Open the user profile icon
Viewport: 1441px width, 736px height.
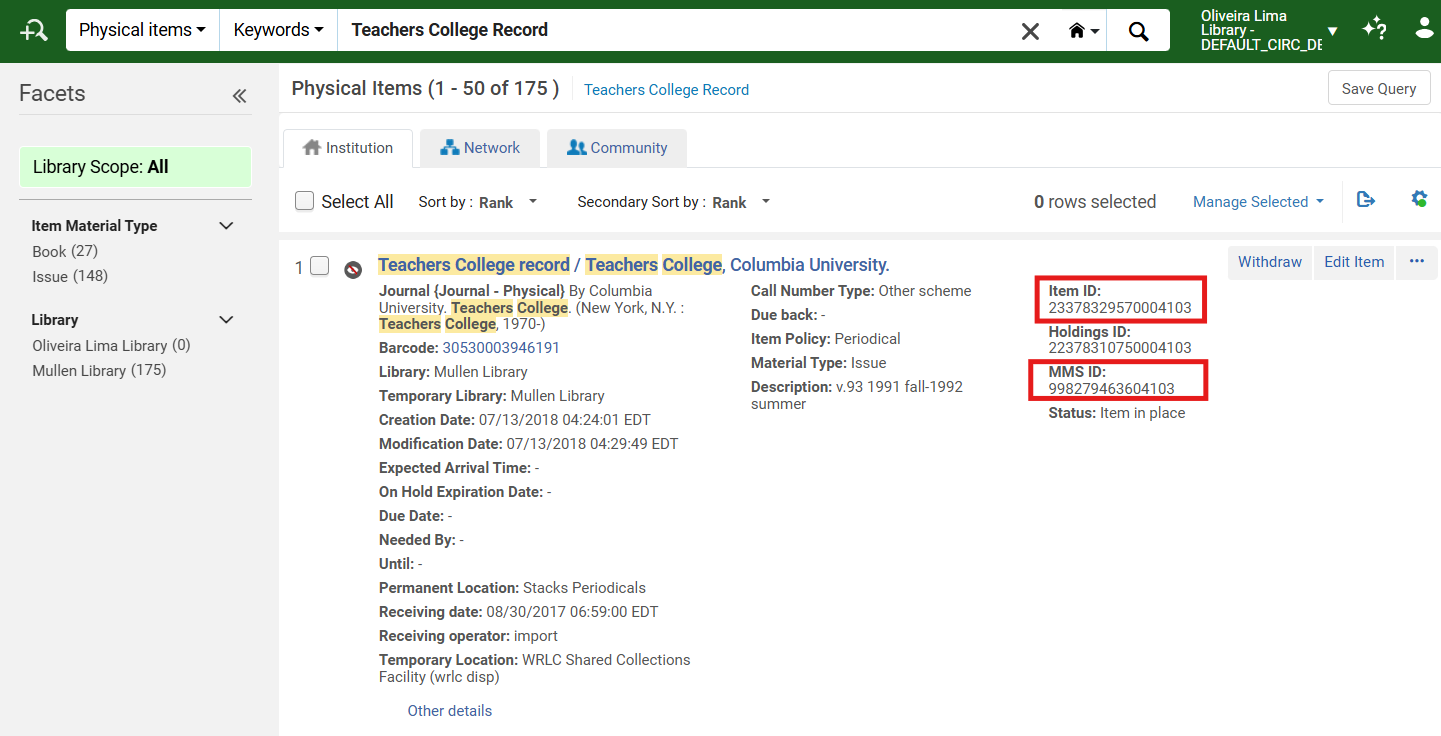pos(1424,29)
